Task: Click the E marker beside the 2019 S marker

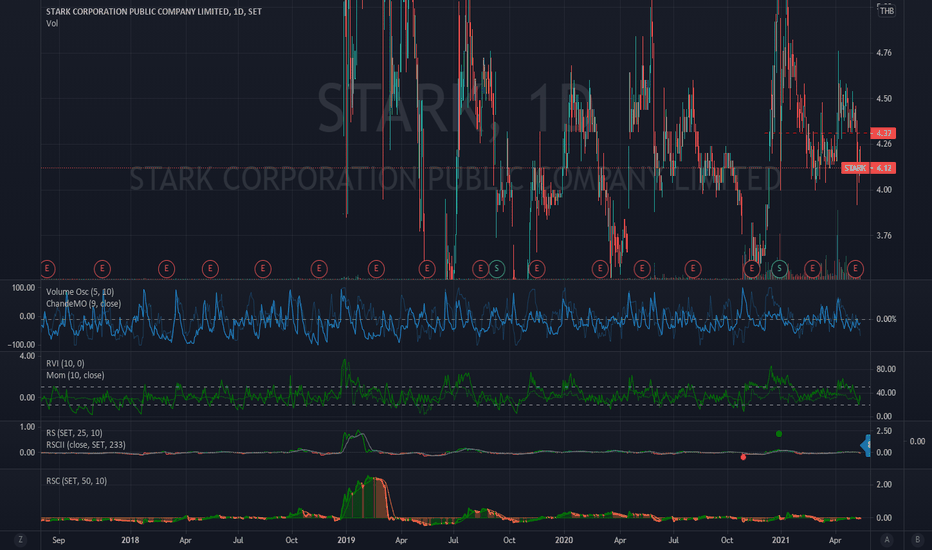Action: (x=480, y=269)
